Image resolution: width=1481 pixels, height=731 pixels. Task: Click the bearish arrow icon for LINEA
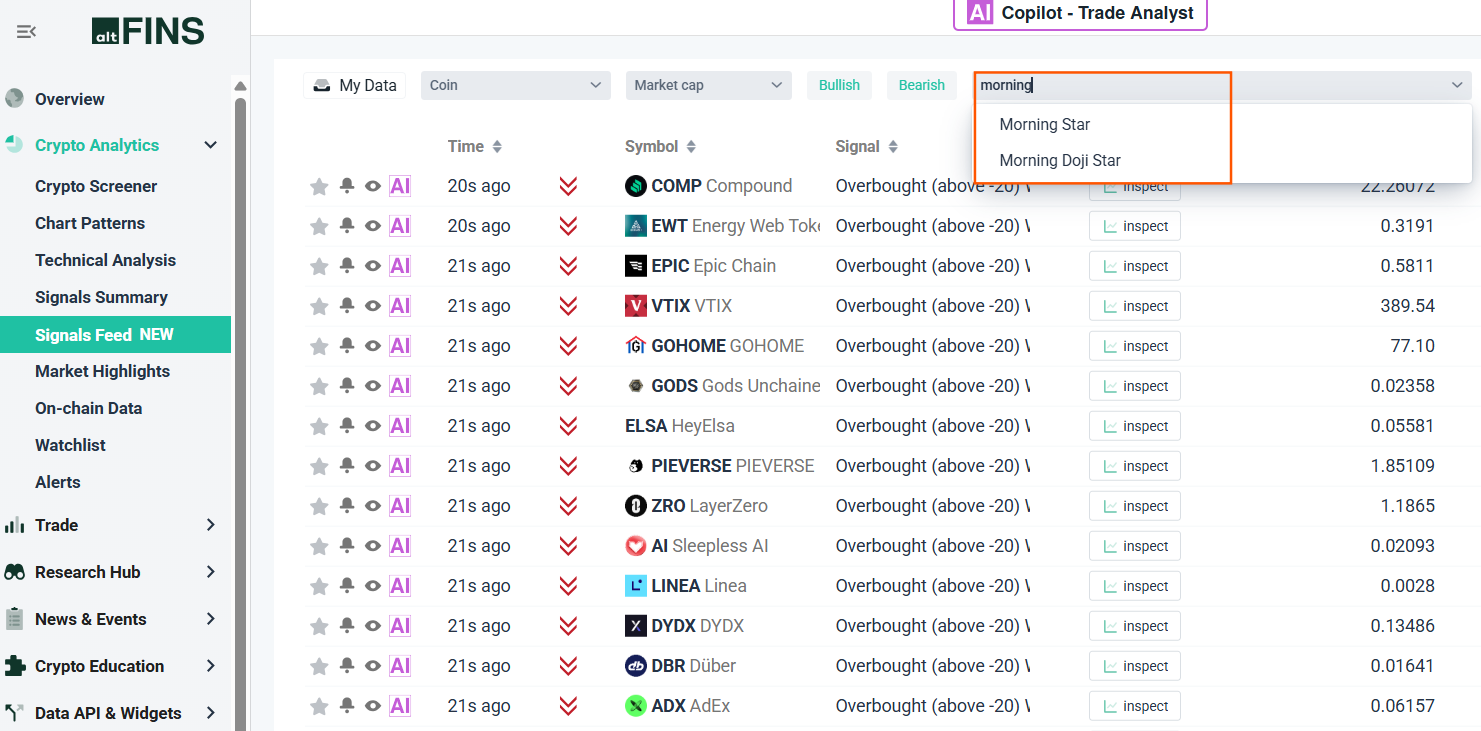click(568, 586)
